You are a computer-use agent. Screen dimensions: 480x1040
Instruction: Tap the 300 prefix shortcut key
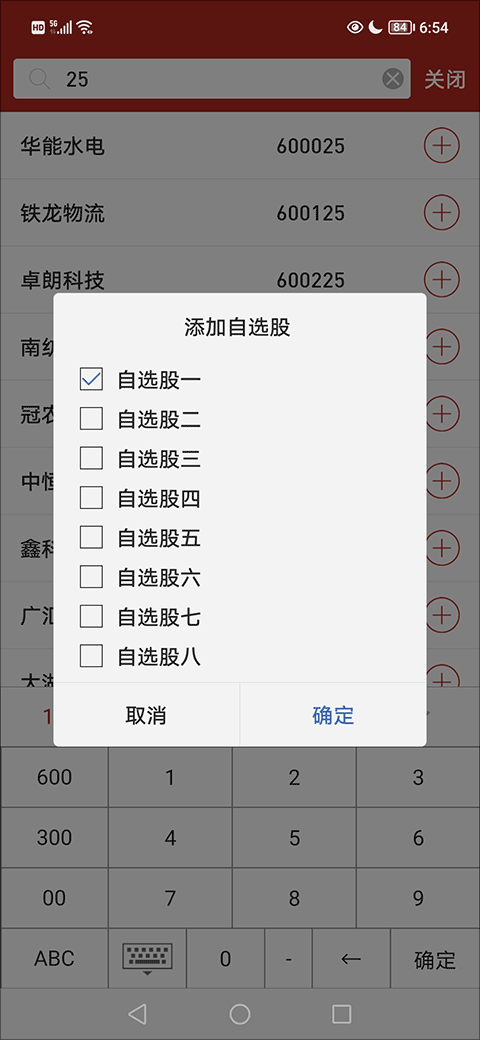click(x=54, y=838)
